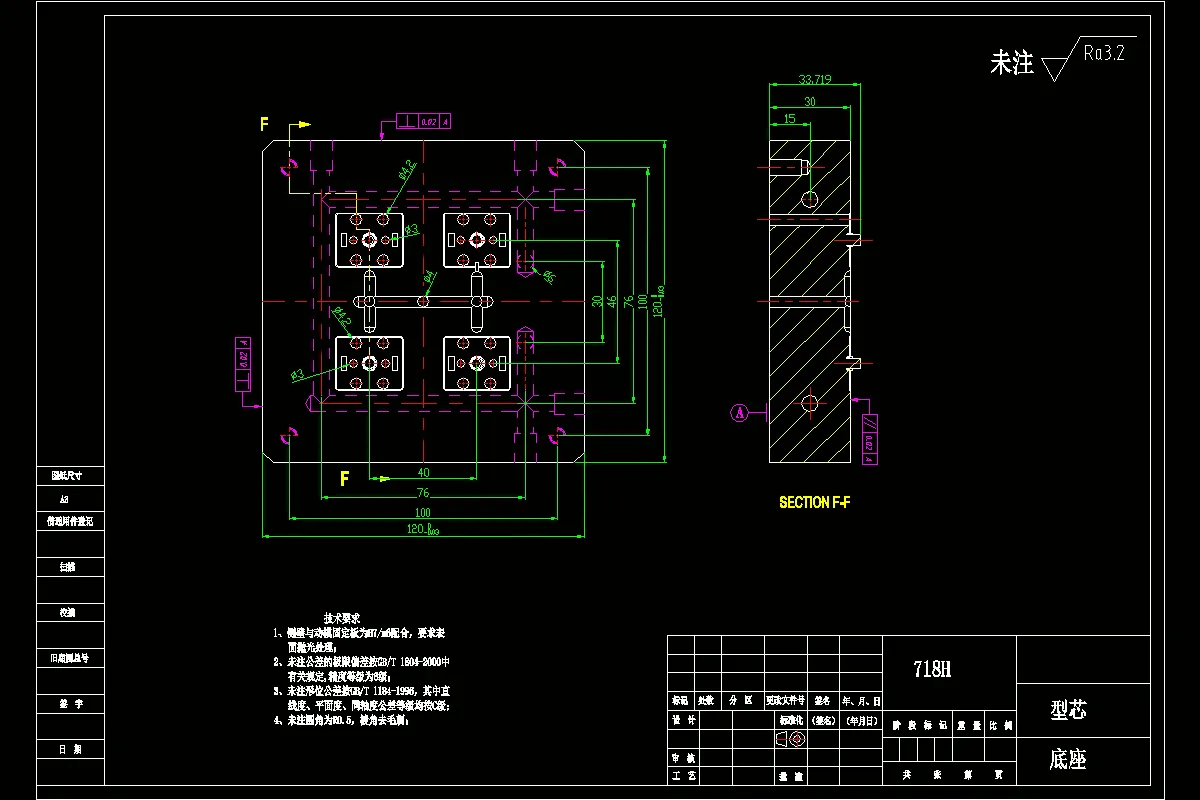This screenshot has width=1200, height=800.
Task: Select technical note 2 citing GB/T 1804-2000
Action: pyautogui.click(x=362, y=668)
